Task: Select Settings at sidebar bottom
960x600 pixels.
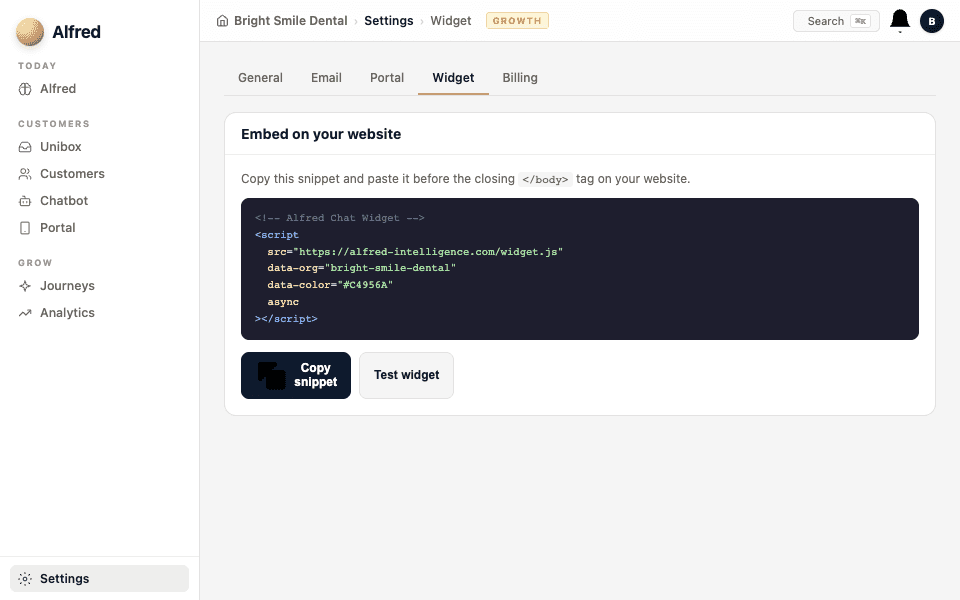Action: [x=100, y=579]
